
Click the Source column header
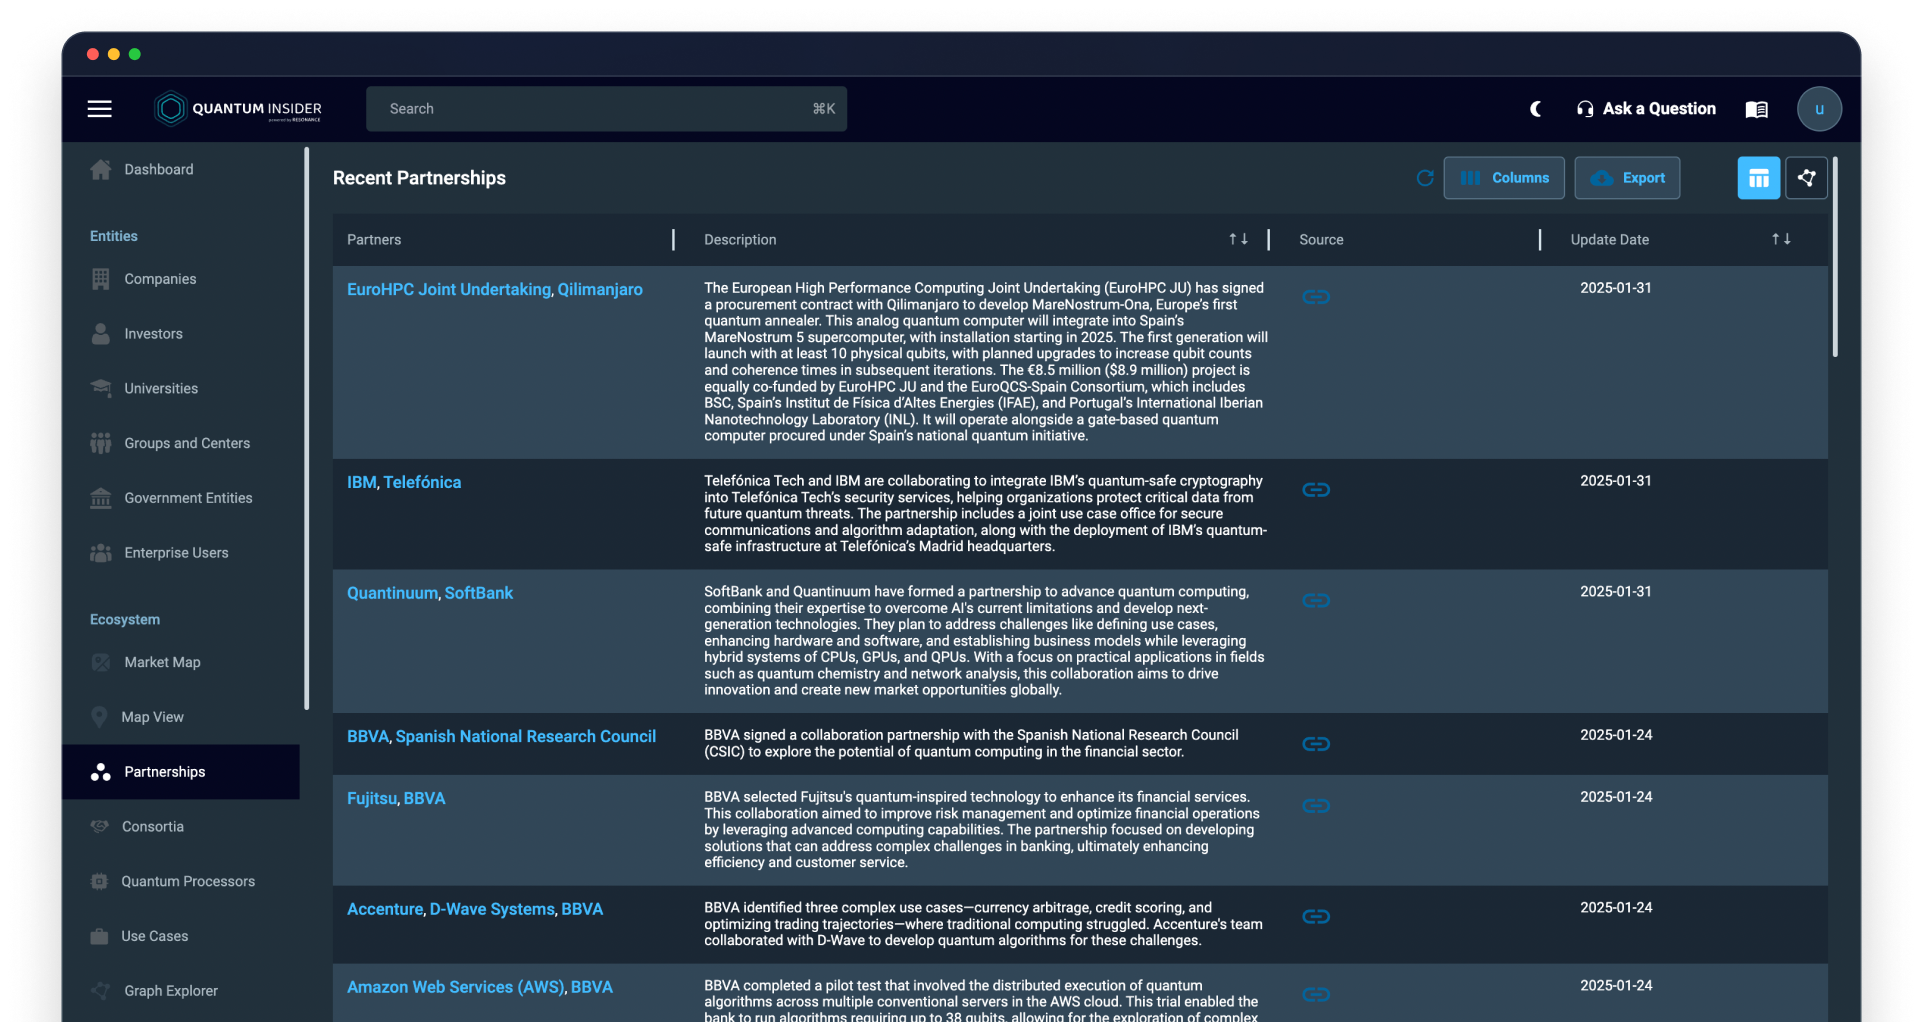tap(1321, 240)
